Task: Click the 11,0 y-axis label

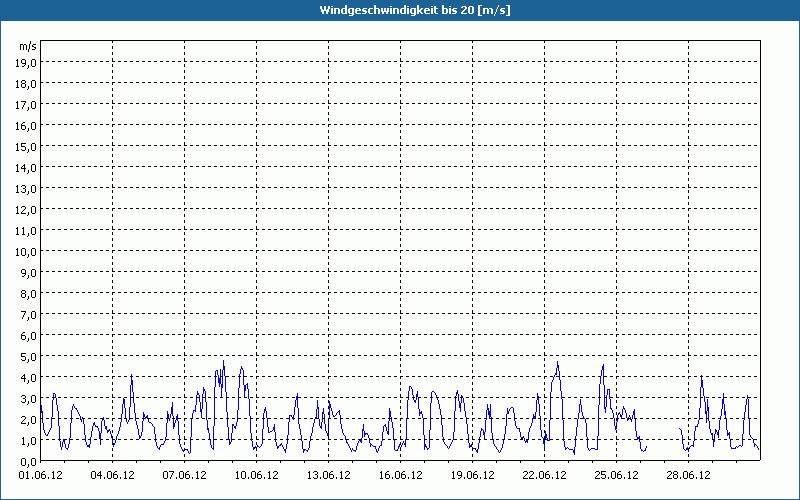Action: pyautogui.click(x=26, y=231)
